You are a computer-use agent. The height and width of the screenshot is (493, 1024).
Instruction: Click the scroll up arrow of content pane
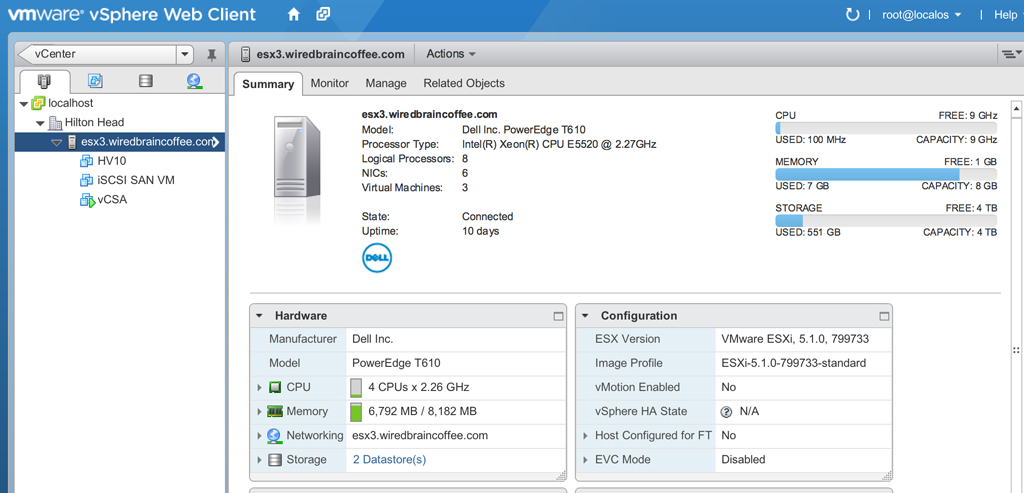(x=1016, y=108)
